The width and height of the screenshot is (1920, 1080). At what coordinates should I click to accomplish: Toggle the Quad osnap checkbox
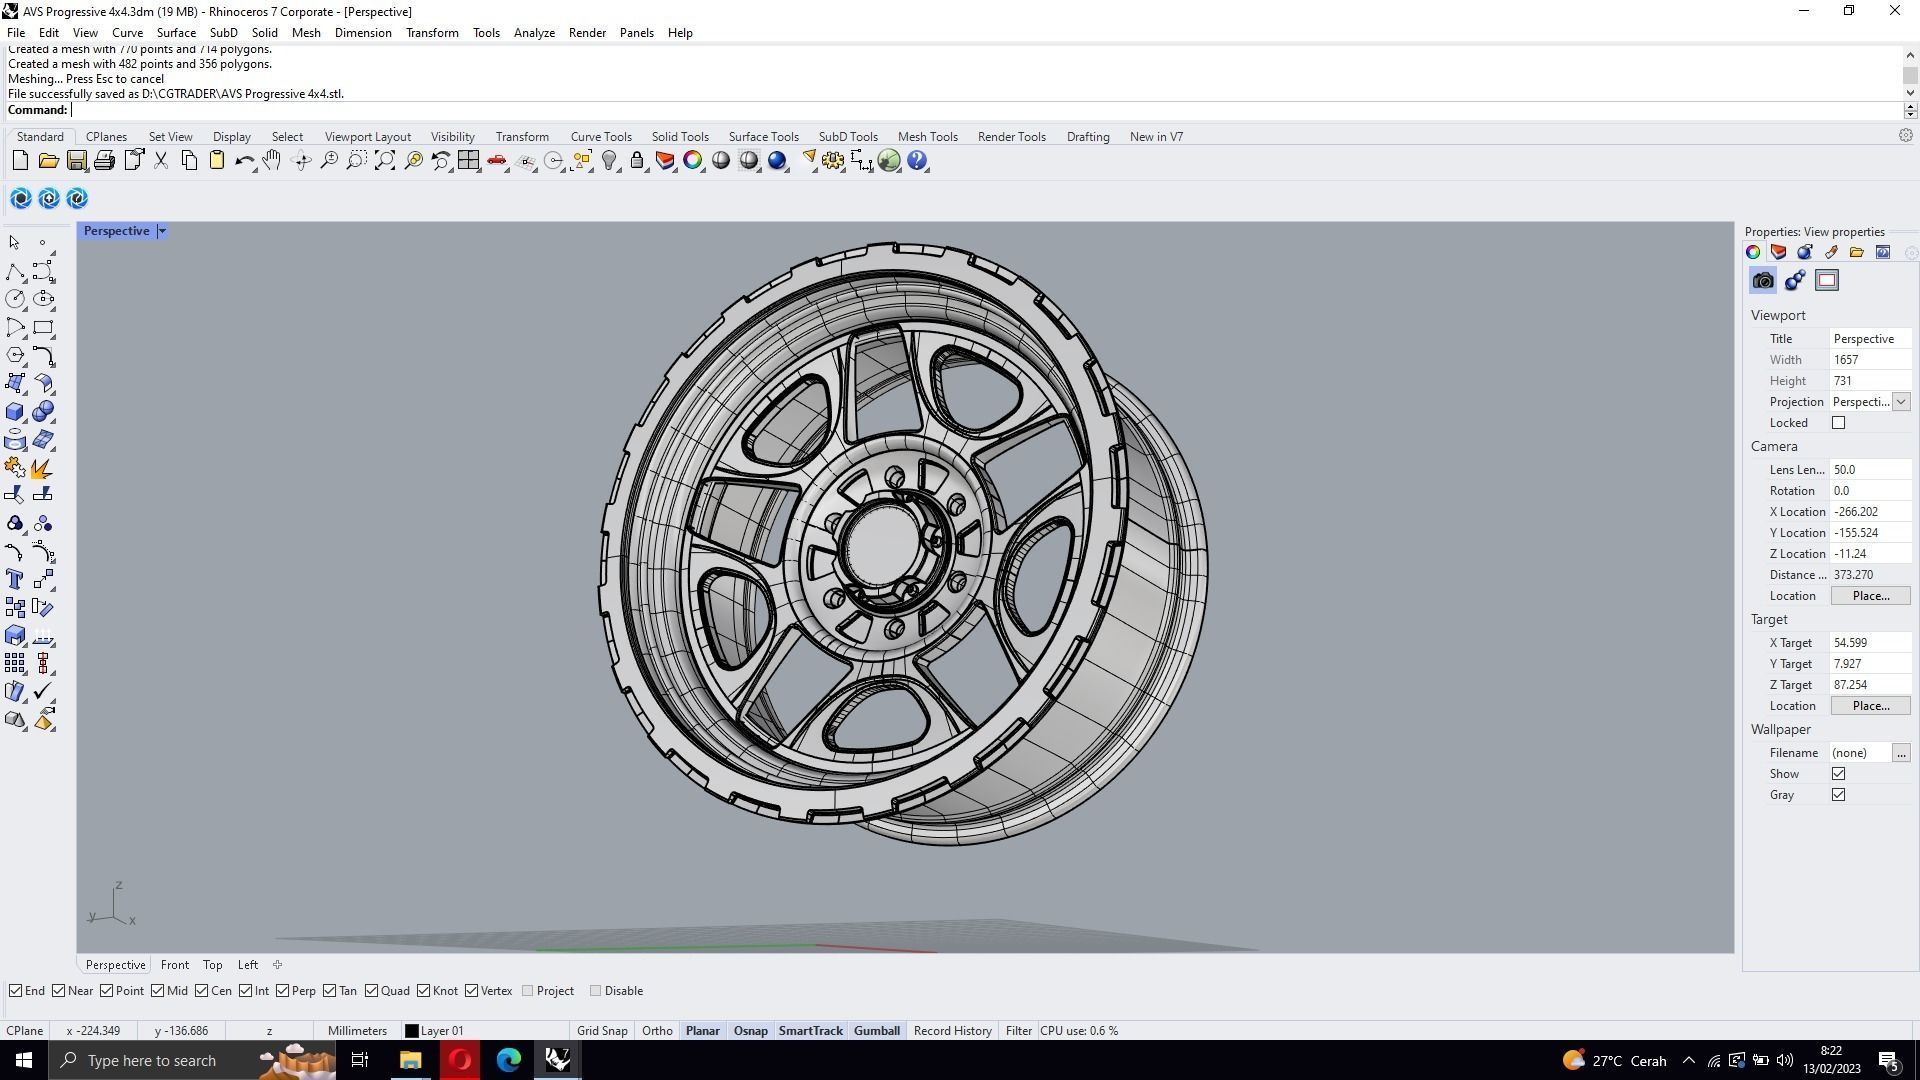[372, 991]
